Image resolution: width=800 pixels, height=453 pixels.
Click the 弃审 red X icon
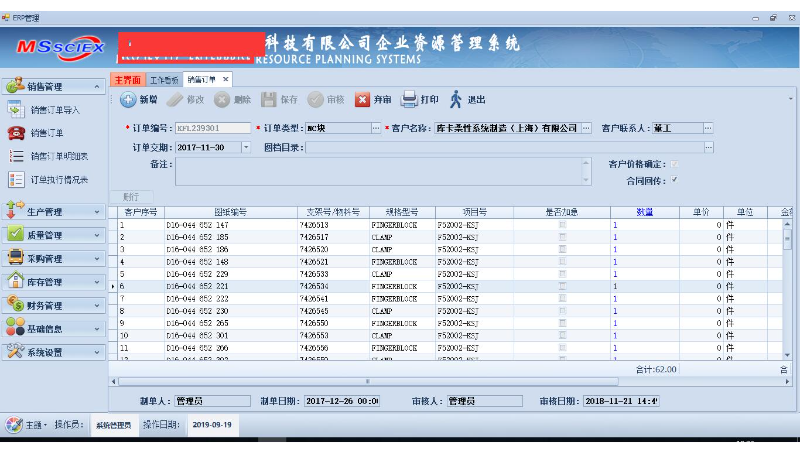pyautogui.click(x=362, y=99)
